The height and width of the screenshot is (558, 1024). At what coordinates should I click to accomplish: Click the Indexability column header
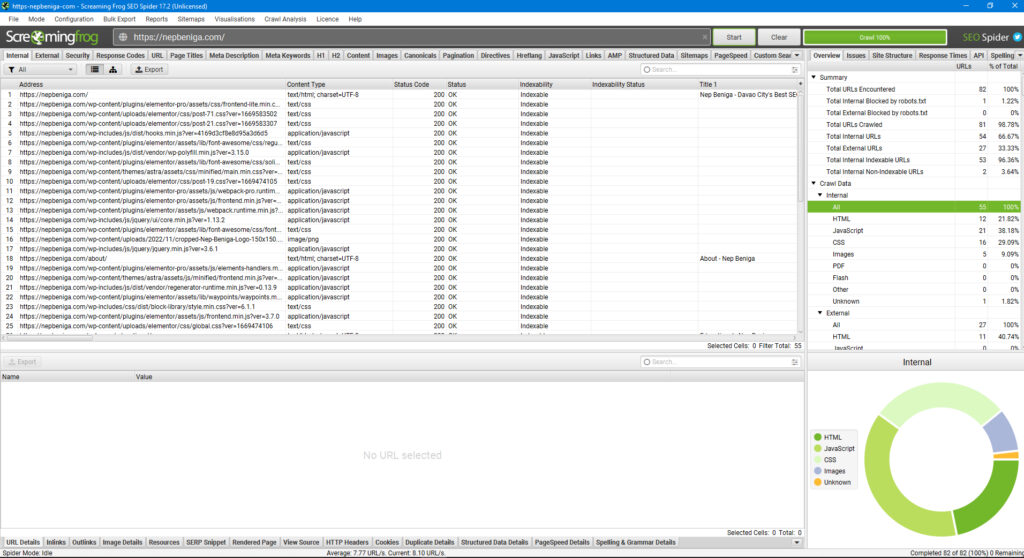click(x=554, y=84)
